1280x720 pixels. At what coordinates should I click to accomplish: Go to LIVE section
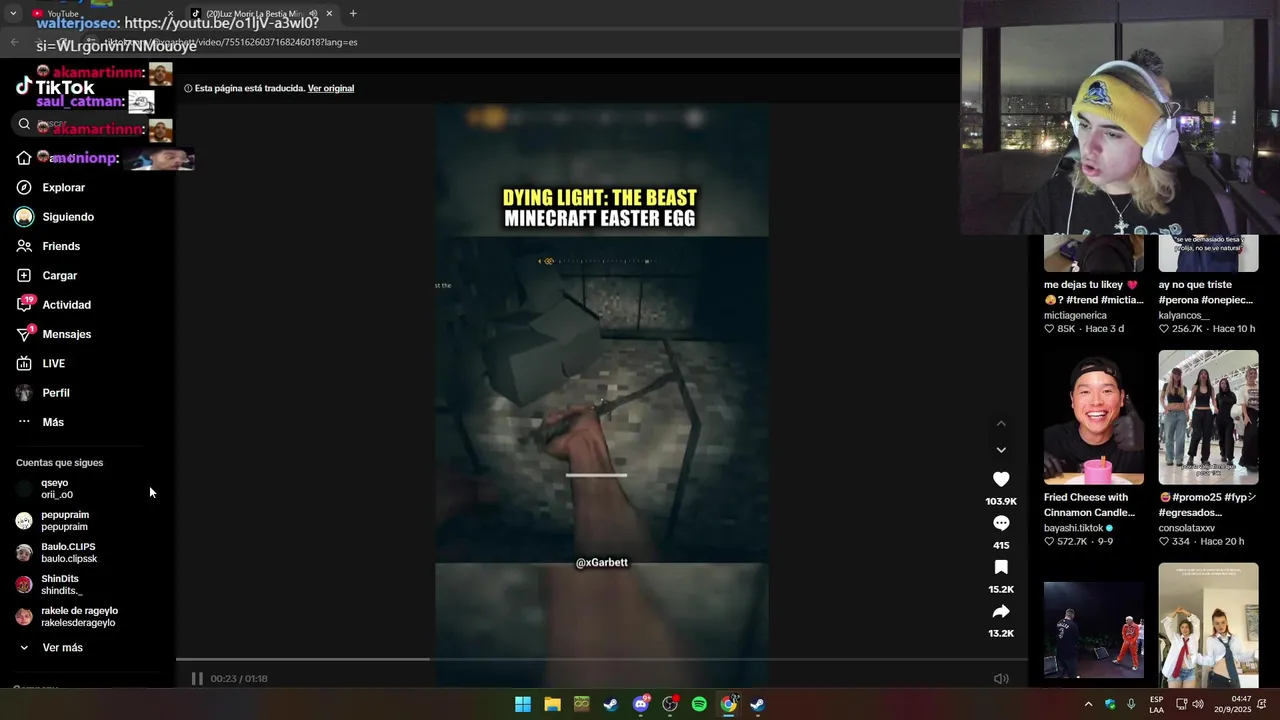tap(53, 364)
